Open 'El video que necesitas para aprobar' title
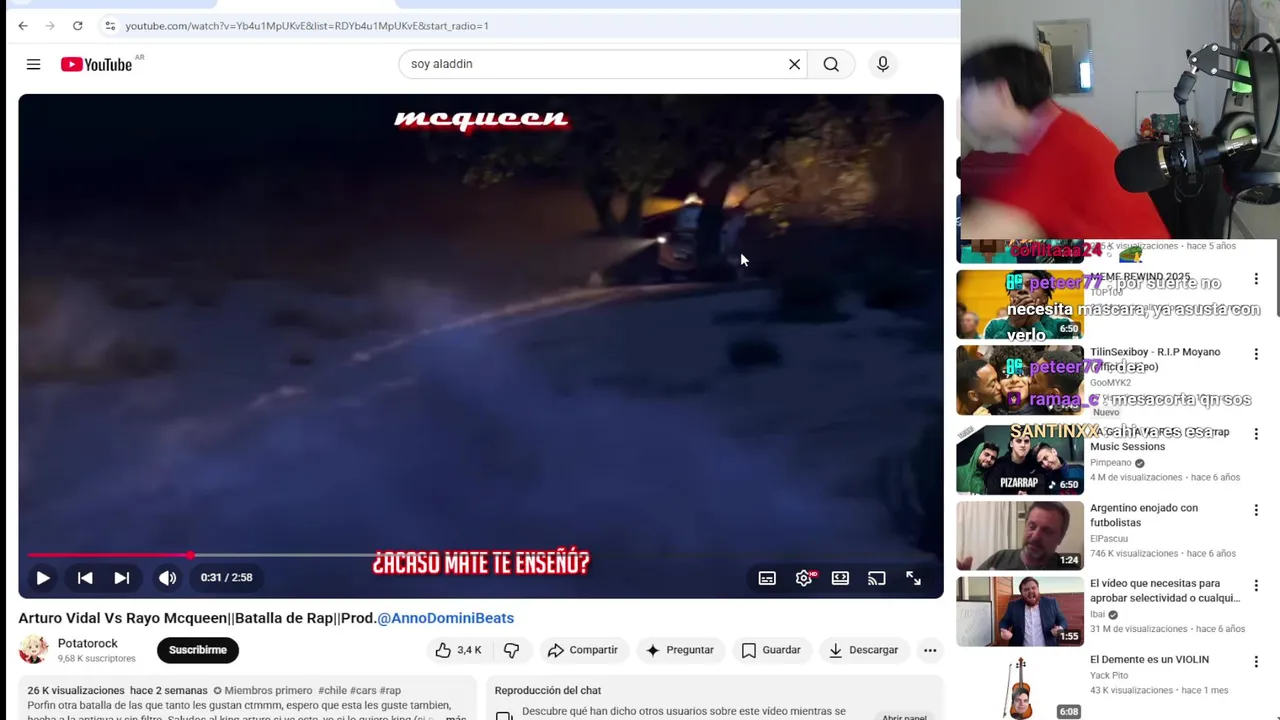 [x=1165, y=590]
